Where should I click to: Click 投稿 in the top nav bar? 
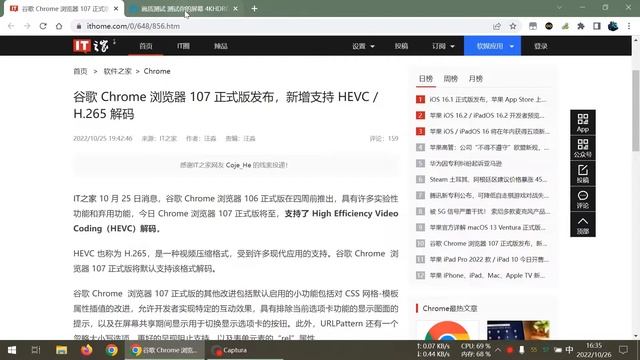pos(401,46)
